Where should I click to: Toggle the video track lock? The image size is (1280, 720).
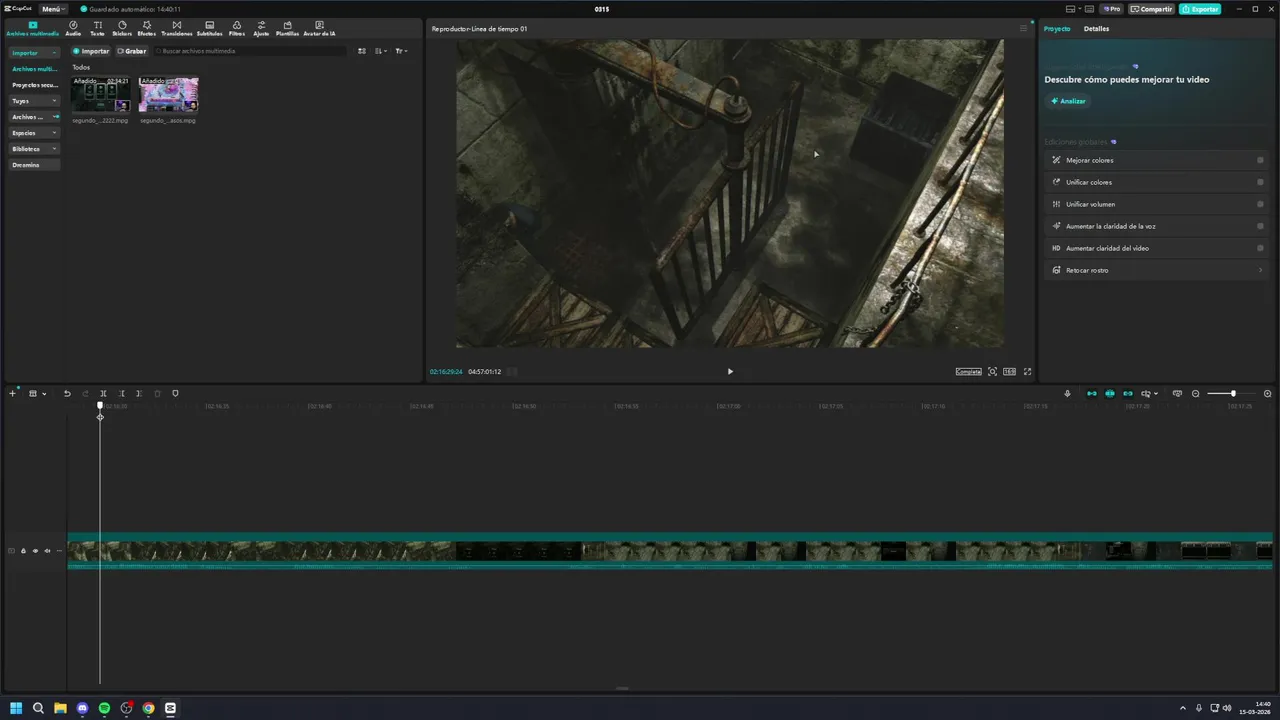(23, 551)
